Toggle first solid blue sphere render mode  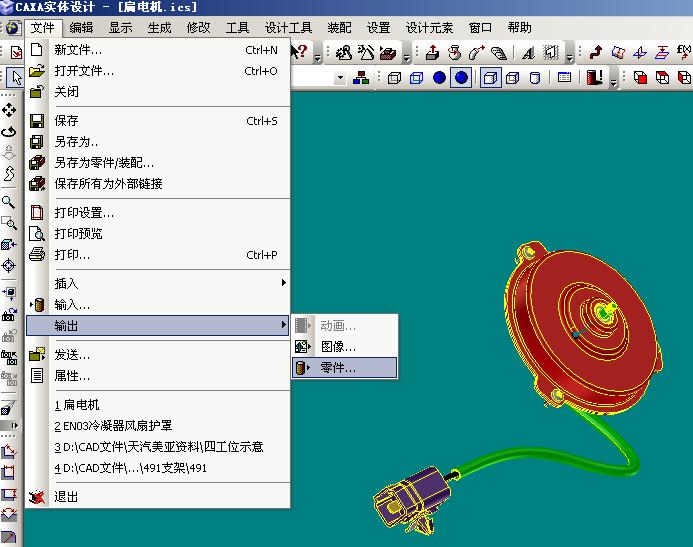[x=439, y=78]
